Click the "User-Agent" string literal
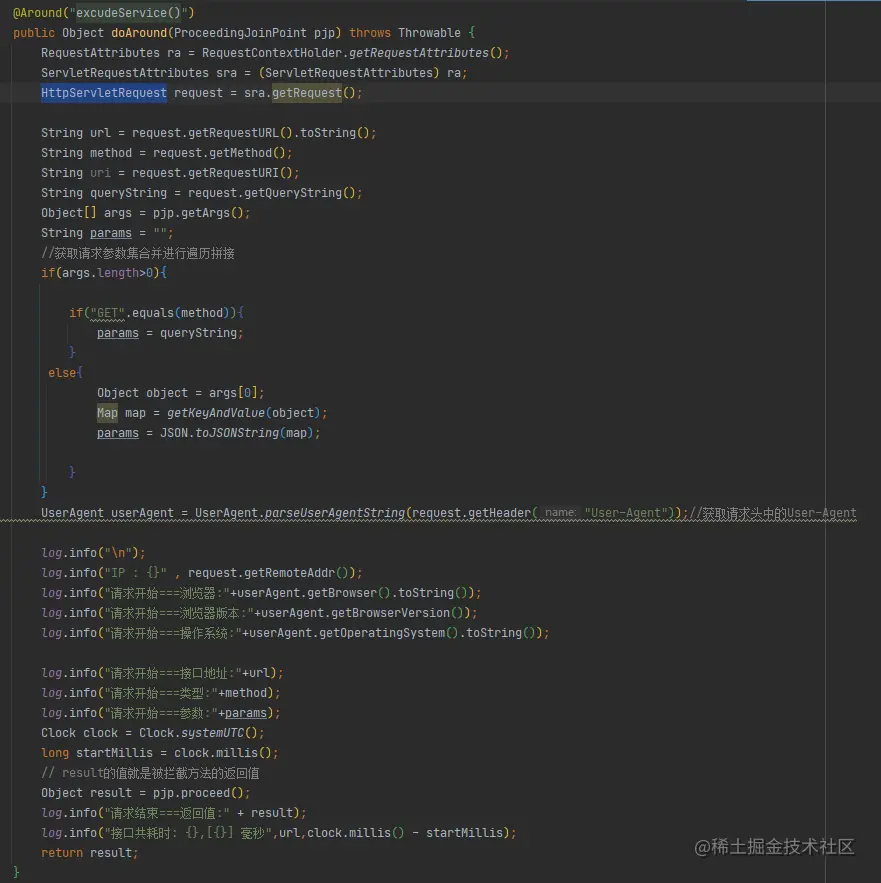Screen dimensions: 881x883 pyautogui.click(x=625, y=513)
